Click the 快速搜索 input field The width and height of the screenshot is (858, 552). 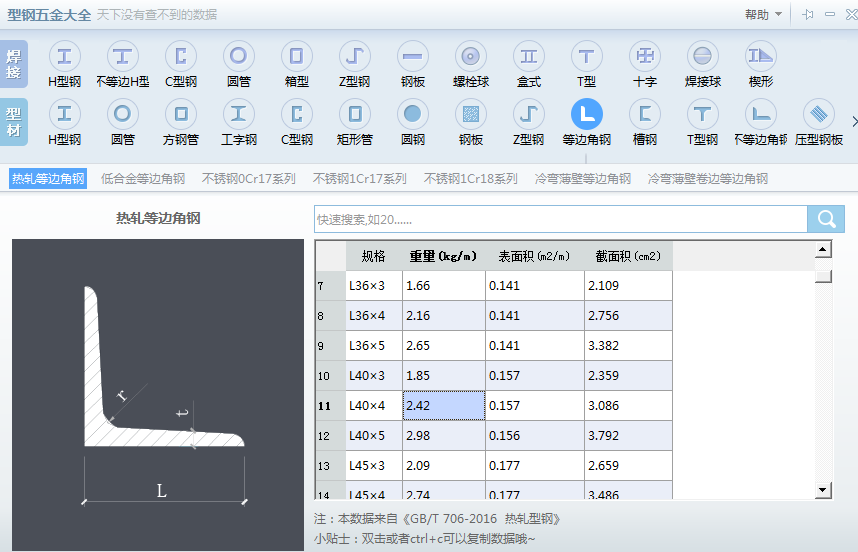tap(561, 219)
